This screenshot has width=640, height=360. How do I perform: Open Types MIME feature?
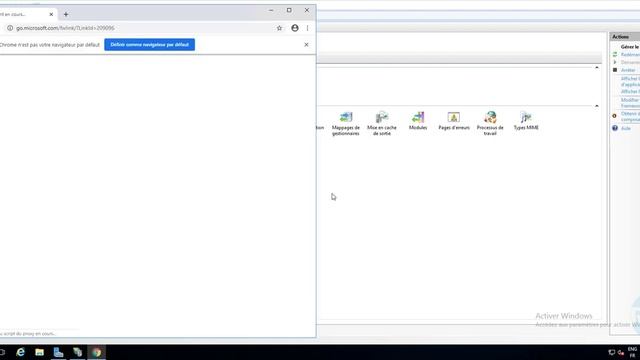coord(526,121)
